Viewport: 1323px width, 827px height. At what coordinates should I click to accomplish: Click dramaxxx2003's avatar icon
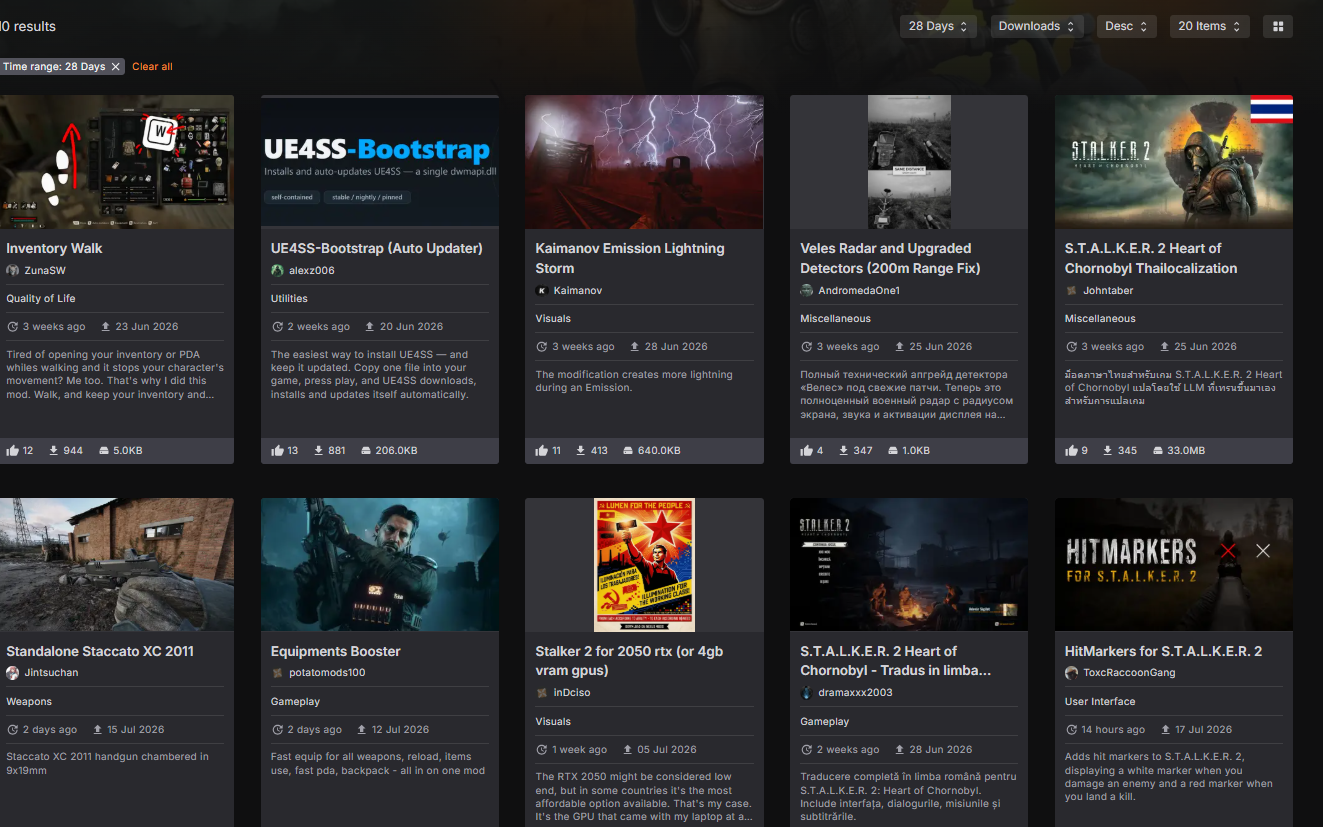coord(807,693)
